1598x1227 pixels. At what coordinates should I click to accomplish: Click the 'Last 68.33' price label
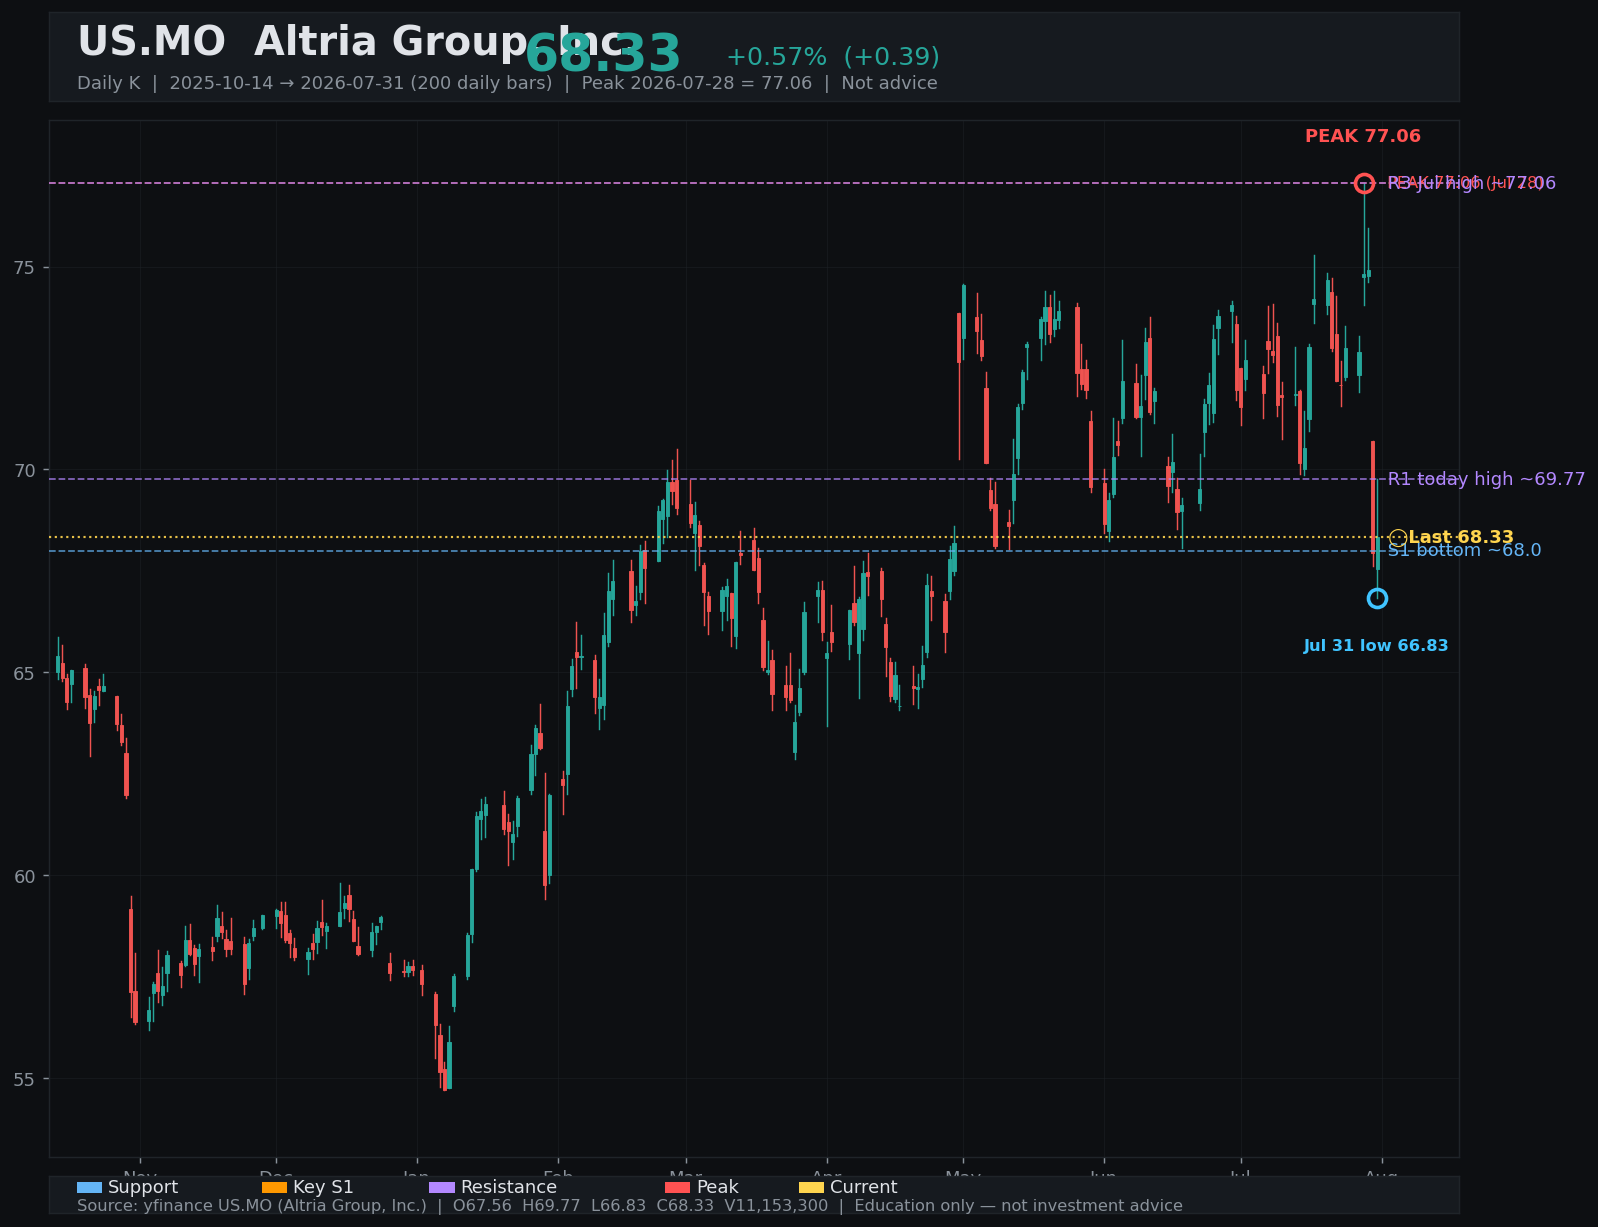tap(1461, 537)
